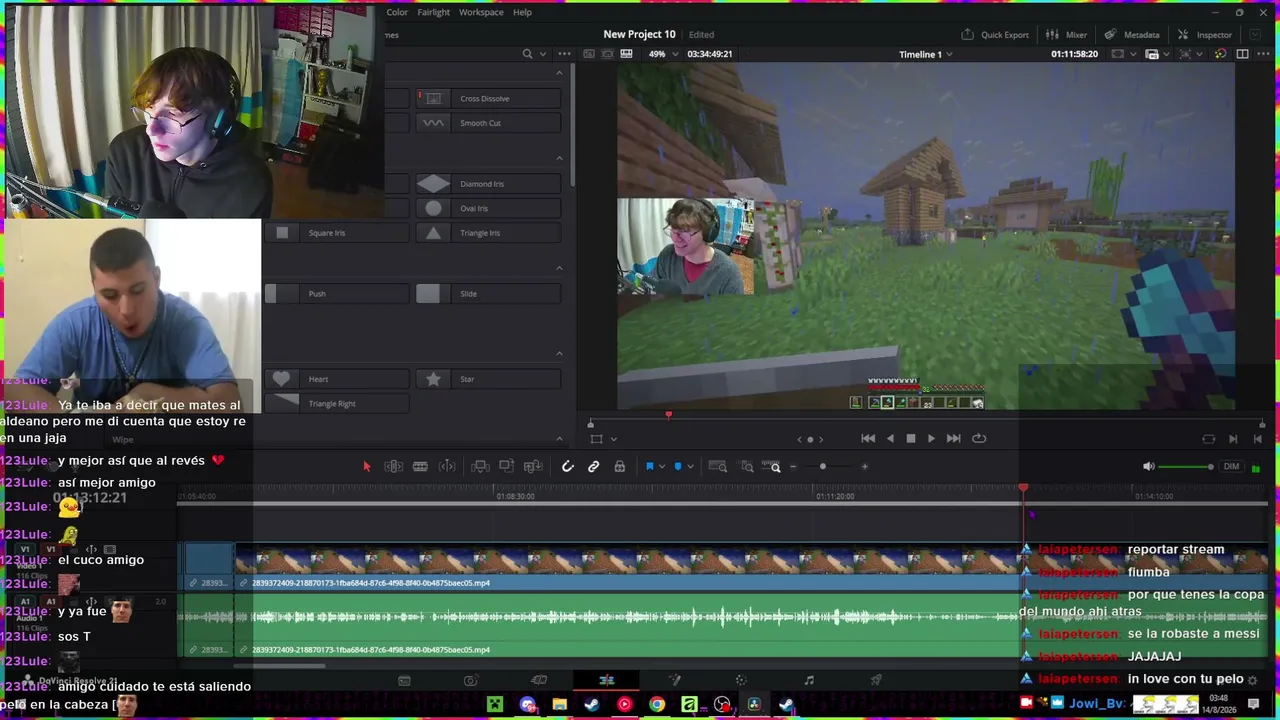Switch to the Fairlight music note page
The image size is (1280, 720).
pyautogui.click(x=809, y=680)
